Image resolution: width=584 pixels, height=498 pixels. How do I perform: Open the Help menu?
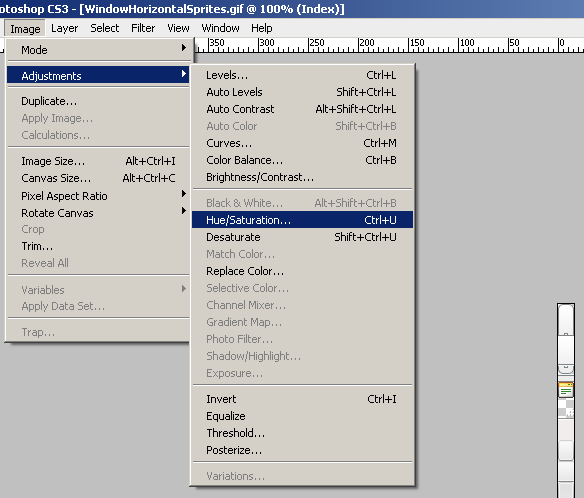pos(261,28)
